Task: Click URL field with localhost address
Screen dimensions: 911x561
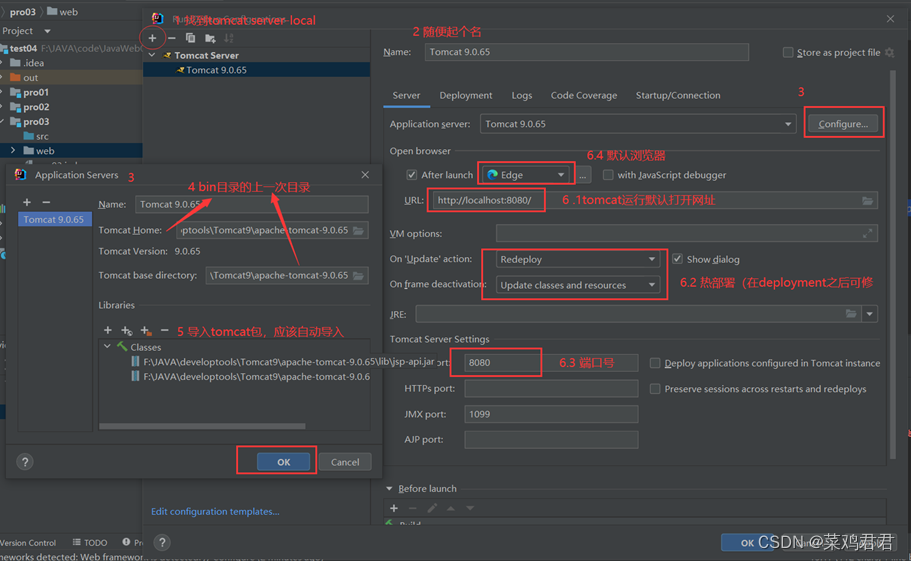Action: [654, 200]
